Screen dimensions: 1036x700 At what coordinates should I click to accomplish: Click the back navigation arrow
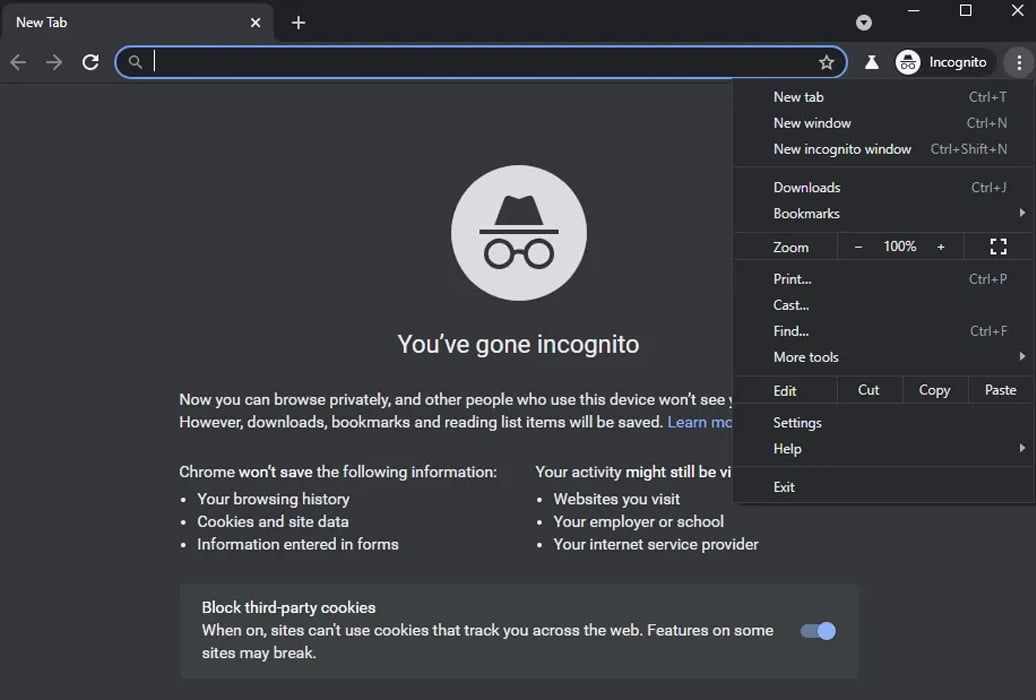[x=18, y=62]
